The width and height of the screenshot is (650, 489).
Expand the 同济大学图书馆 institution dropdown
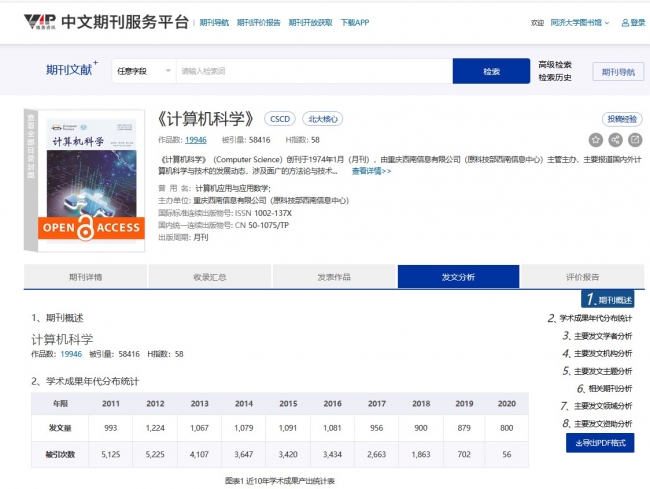tap(580, 23)
